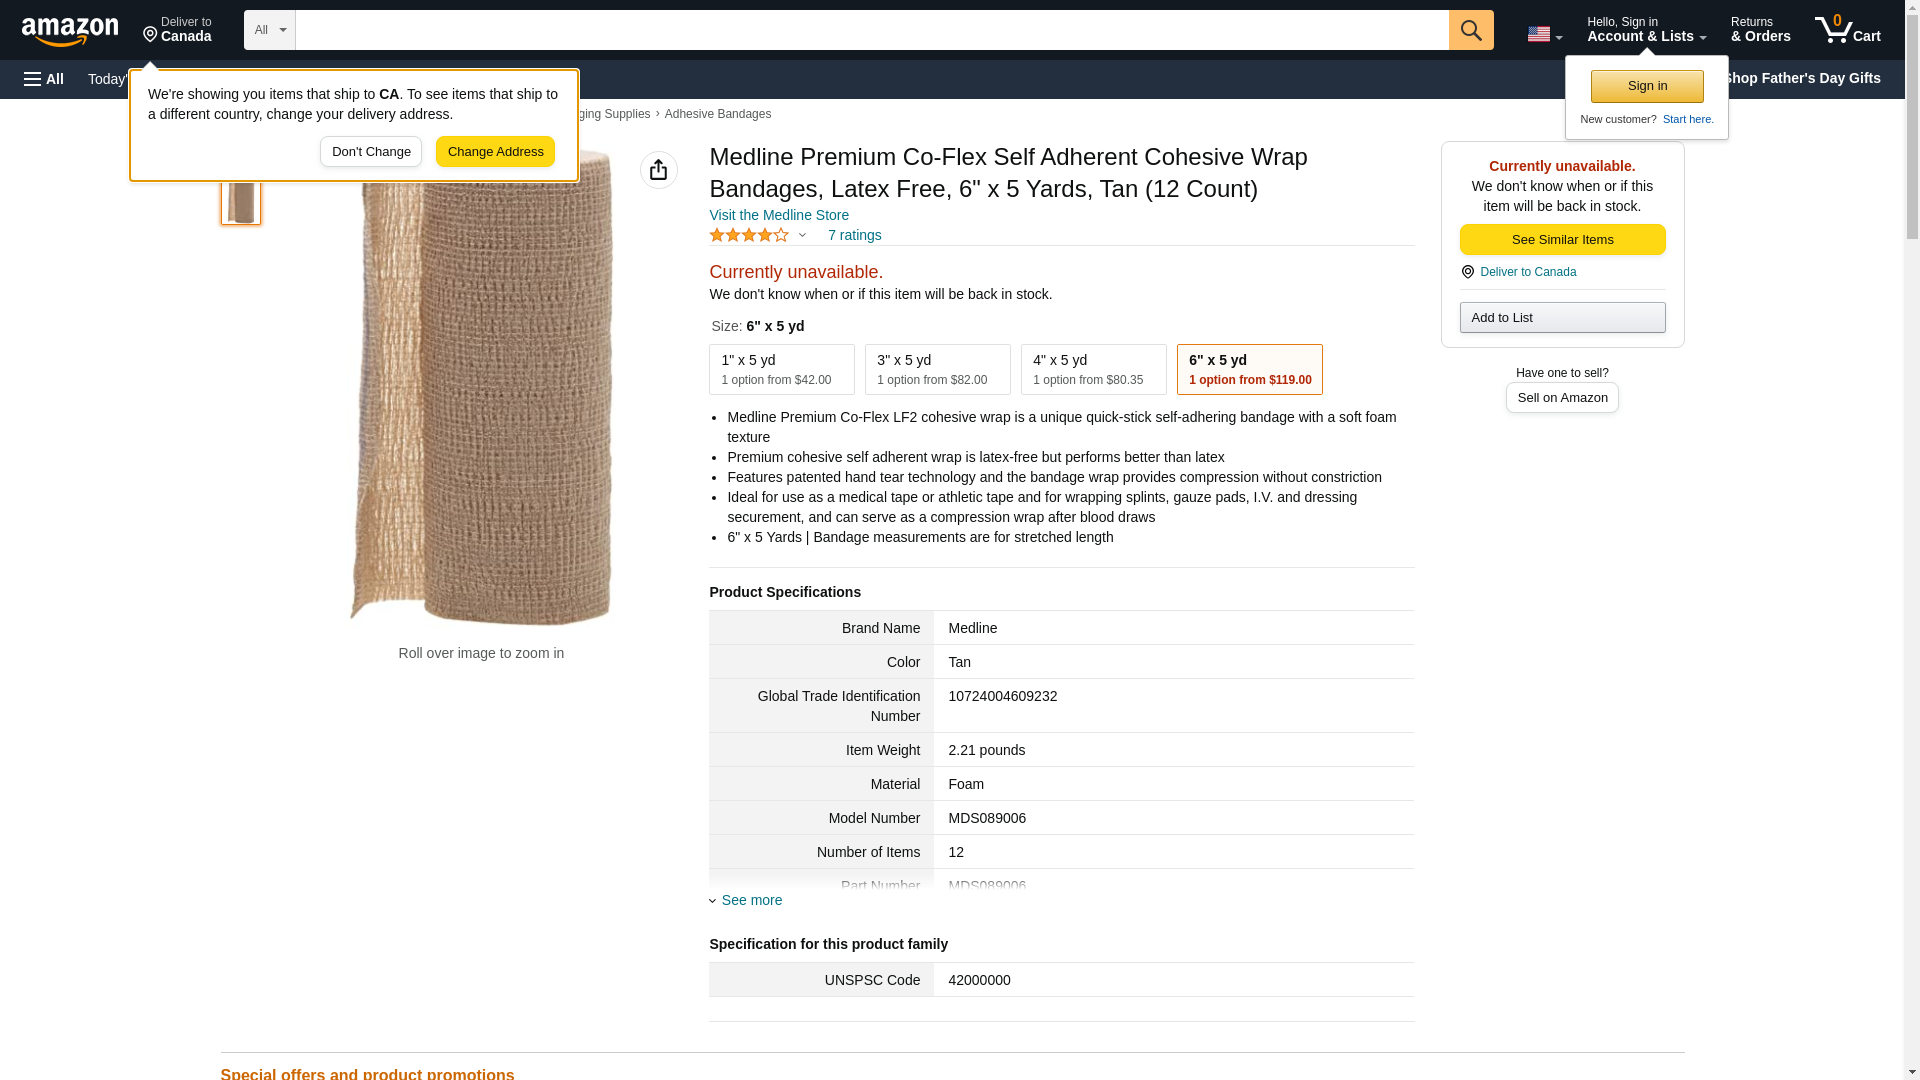Open Returns & Orders
Screen dimensions: 1920x1080
pos(1760,30)
